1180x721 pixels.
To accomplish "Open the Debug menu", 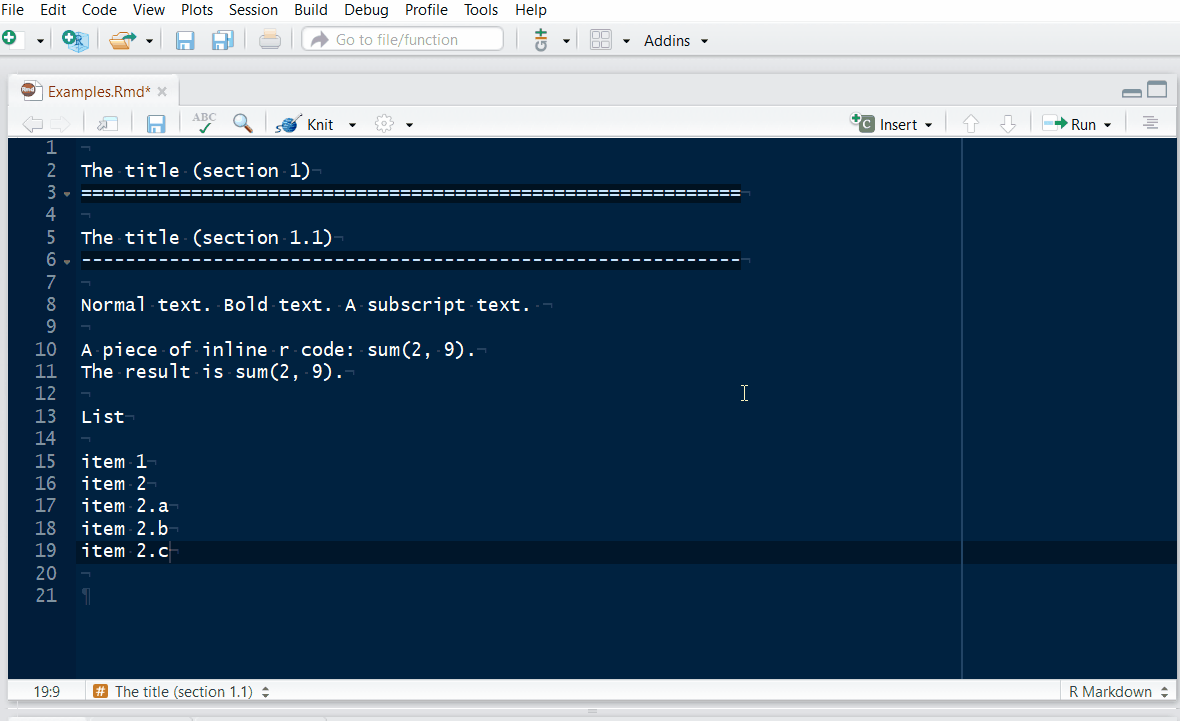I will tap(366, 10).
